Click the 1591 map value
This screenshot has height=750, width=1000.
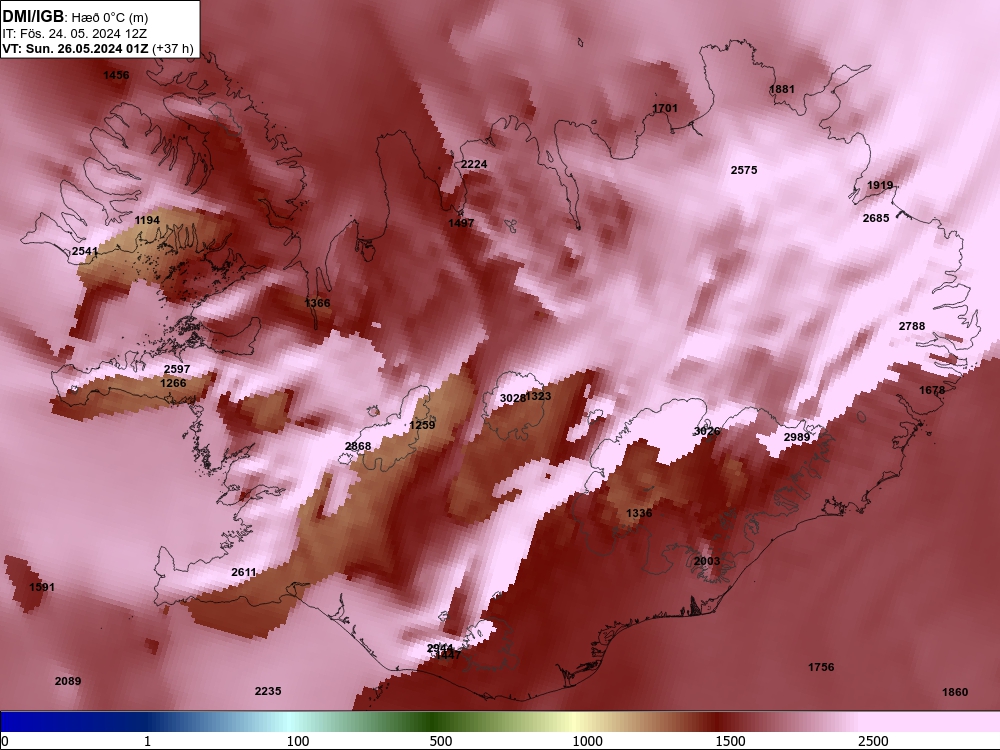coord(42,587)
